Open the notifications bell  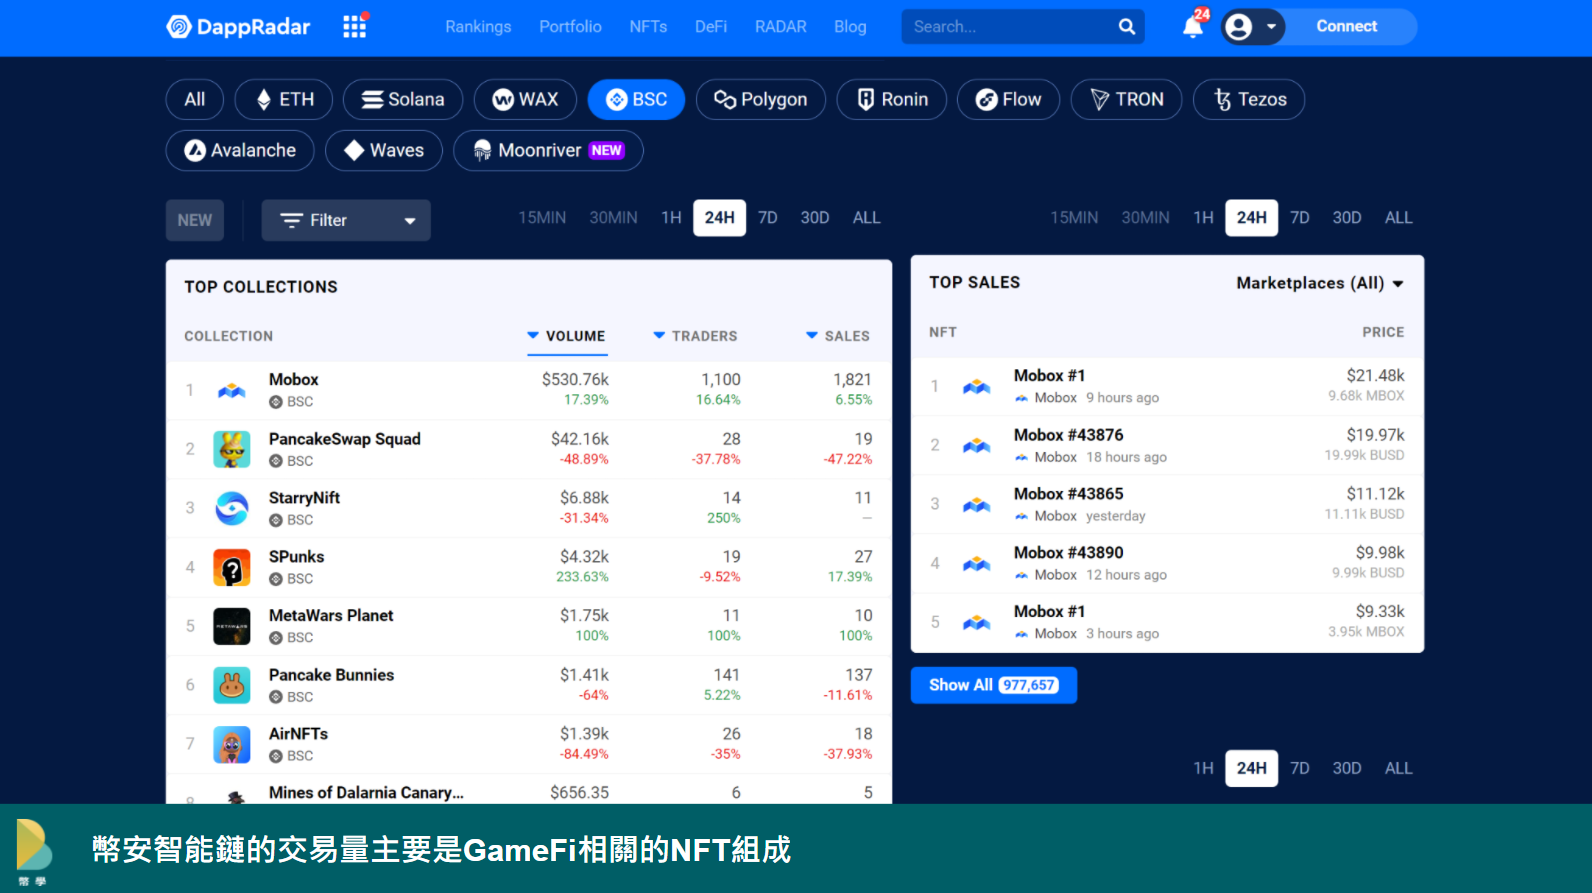tap(1193, 26)
